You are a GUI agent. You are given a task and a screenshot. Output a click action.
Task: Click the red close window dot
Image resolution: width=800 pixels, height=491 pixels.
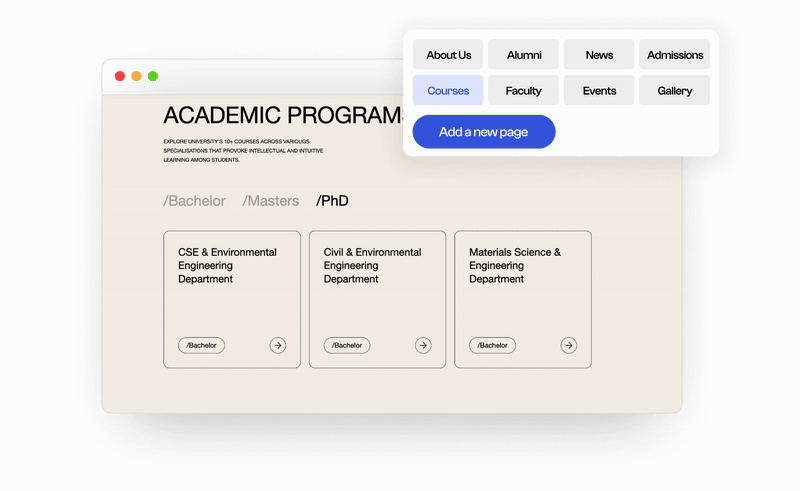pyautogui.click(x=120, y=76)
